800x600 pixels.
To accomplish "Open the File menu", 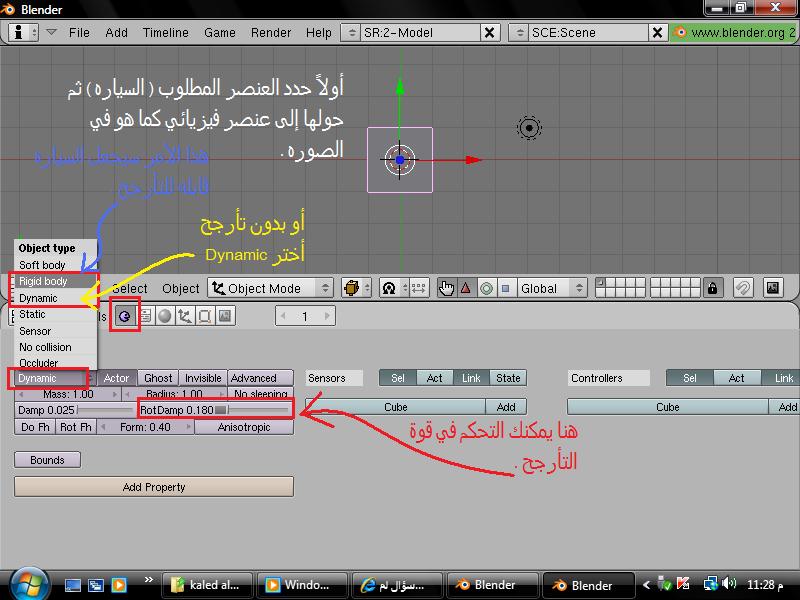I will coord(79,33).
